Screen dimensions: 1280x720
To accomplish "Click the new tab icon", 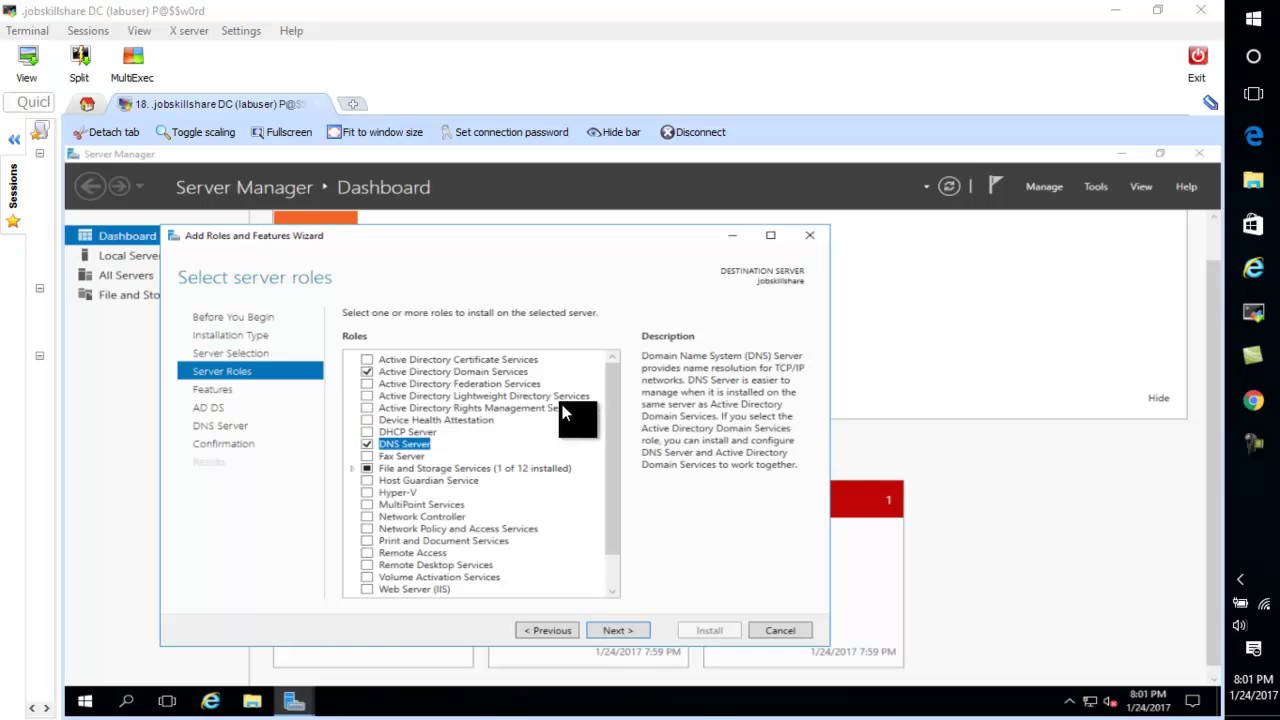I will (353, 104).
